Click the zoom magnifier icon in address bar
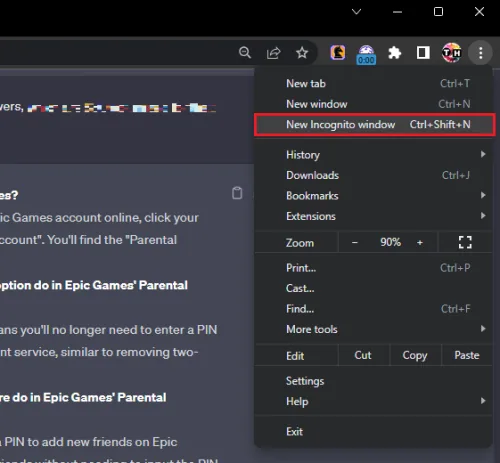Viewport: 500px width, 463px height. coord(245,53)
